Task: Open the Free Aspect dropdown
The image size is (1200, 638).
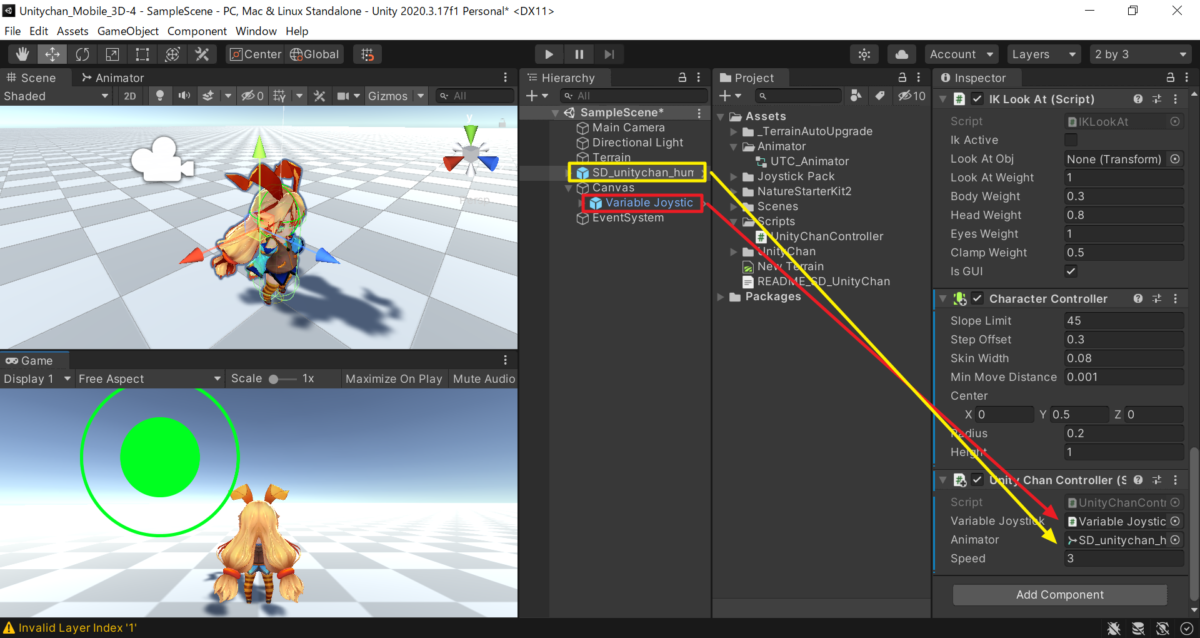Action: coord(150,379)
